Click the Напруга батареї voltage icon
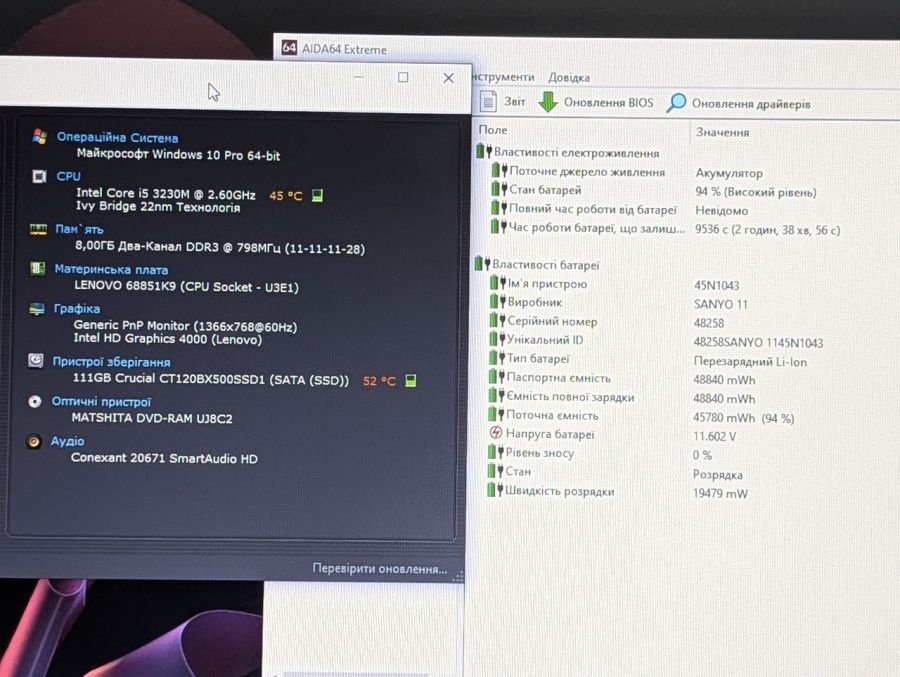 (x=496, y=433)
